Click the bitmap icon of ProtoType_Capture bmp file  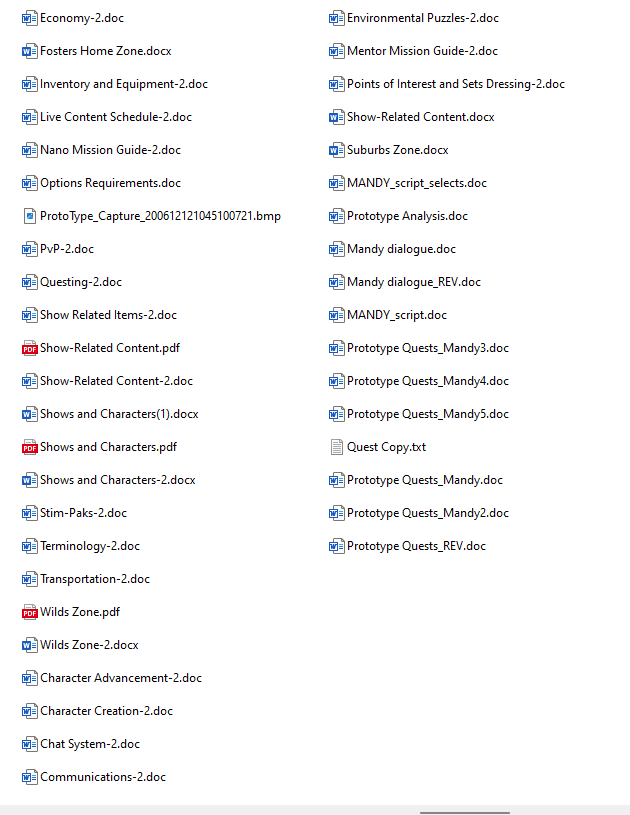point(30,216)
